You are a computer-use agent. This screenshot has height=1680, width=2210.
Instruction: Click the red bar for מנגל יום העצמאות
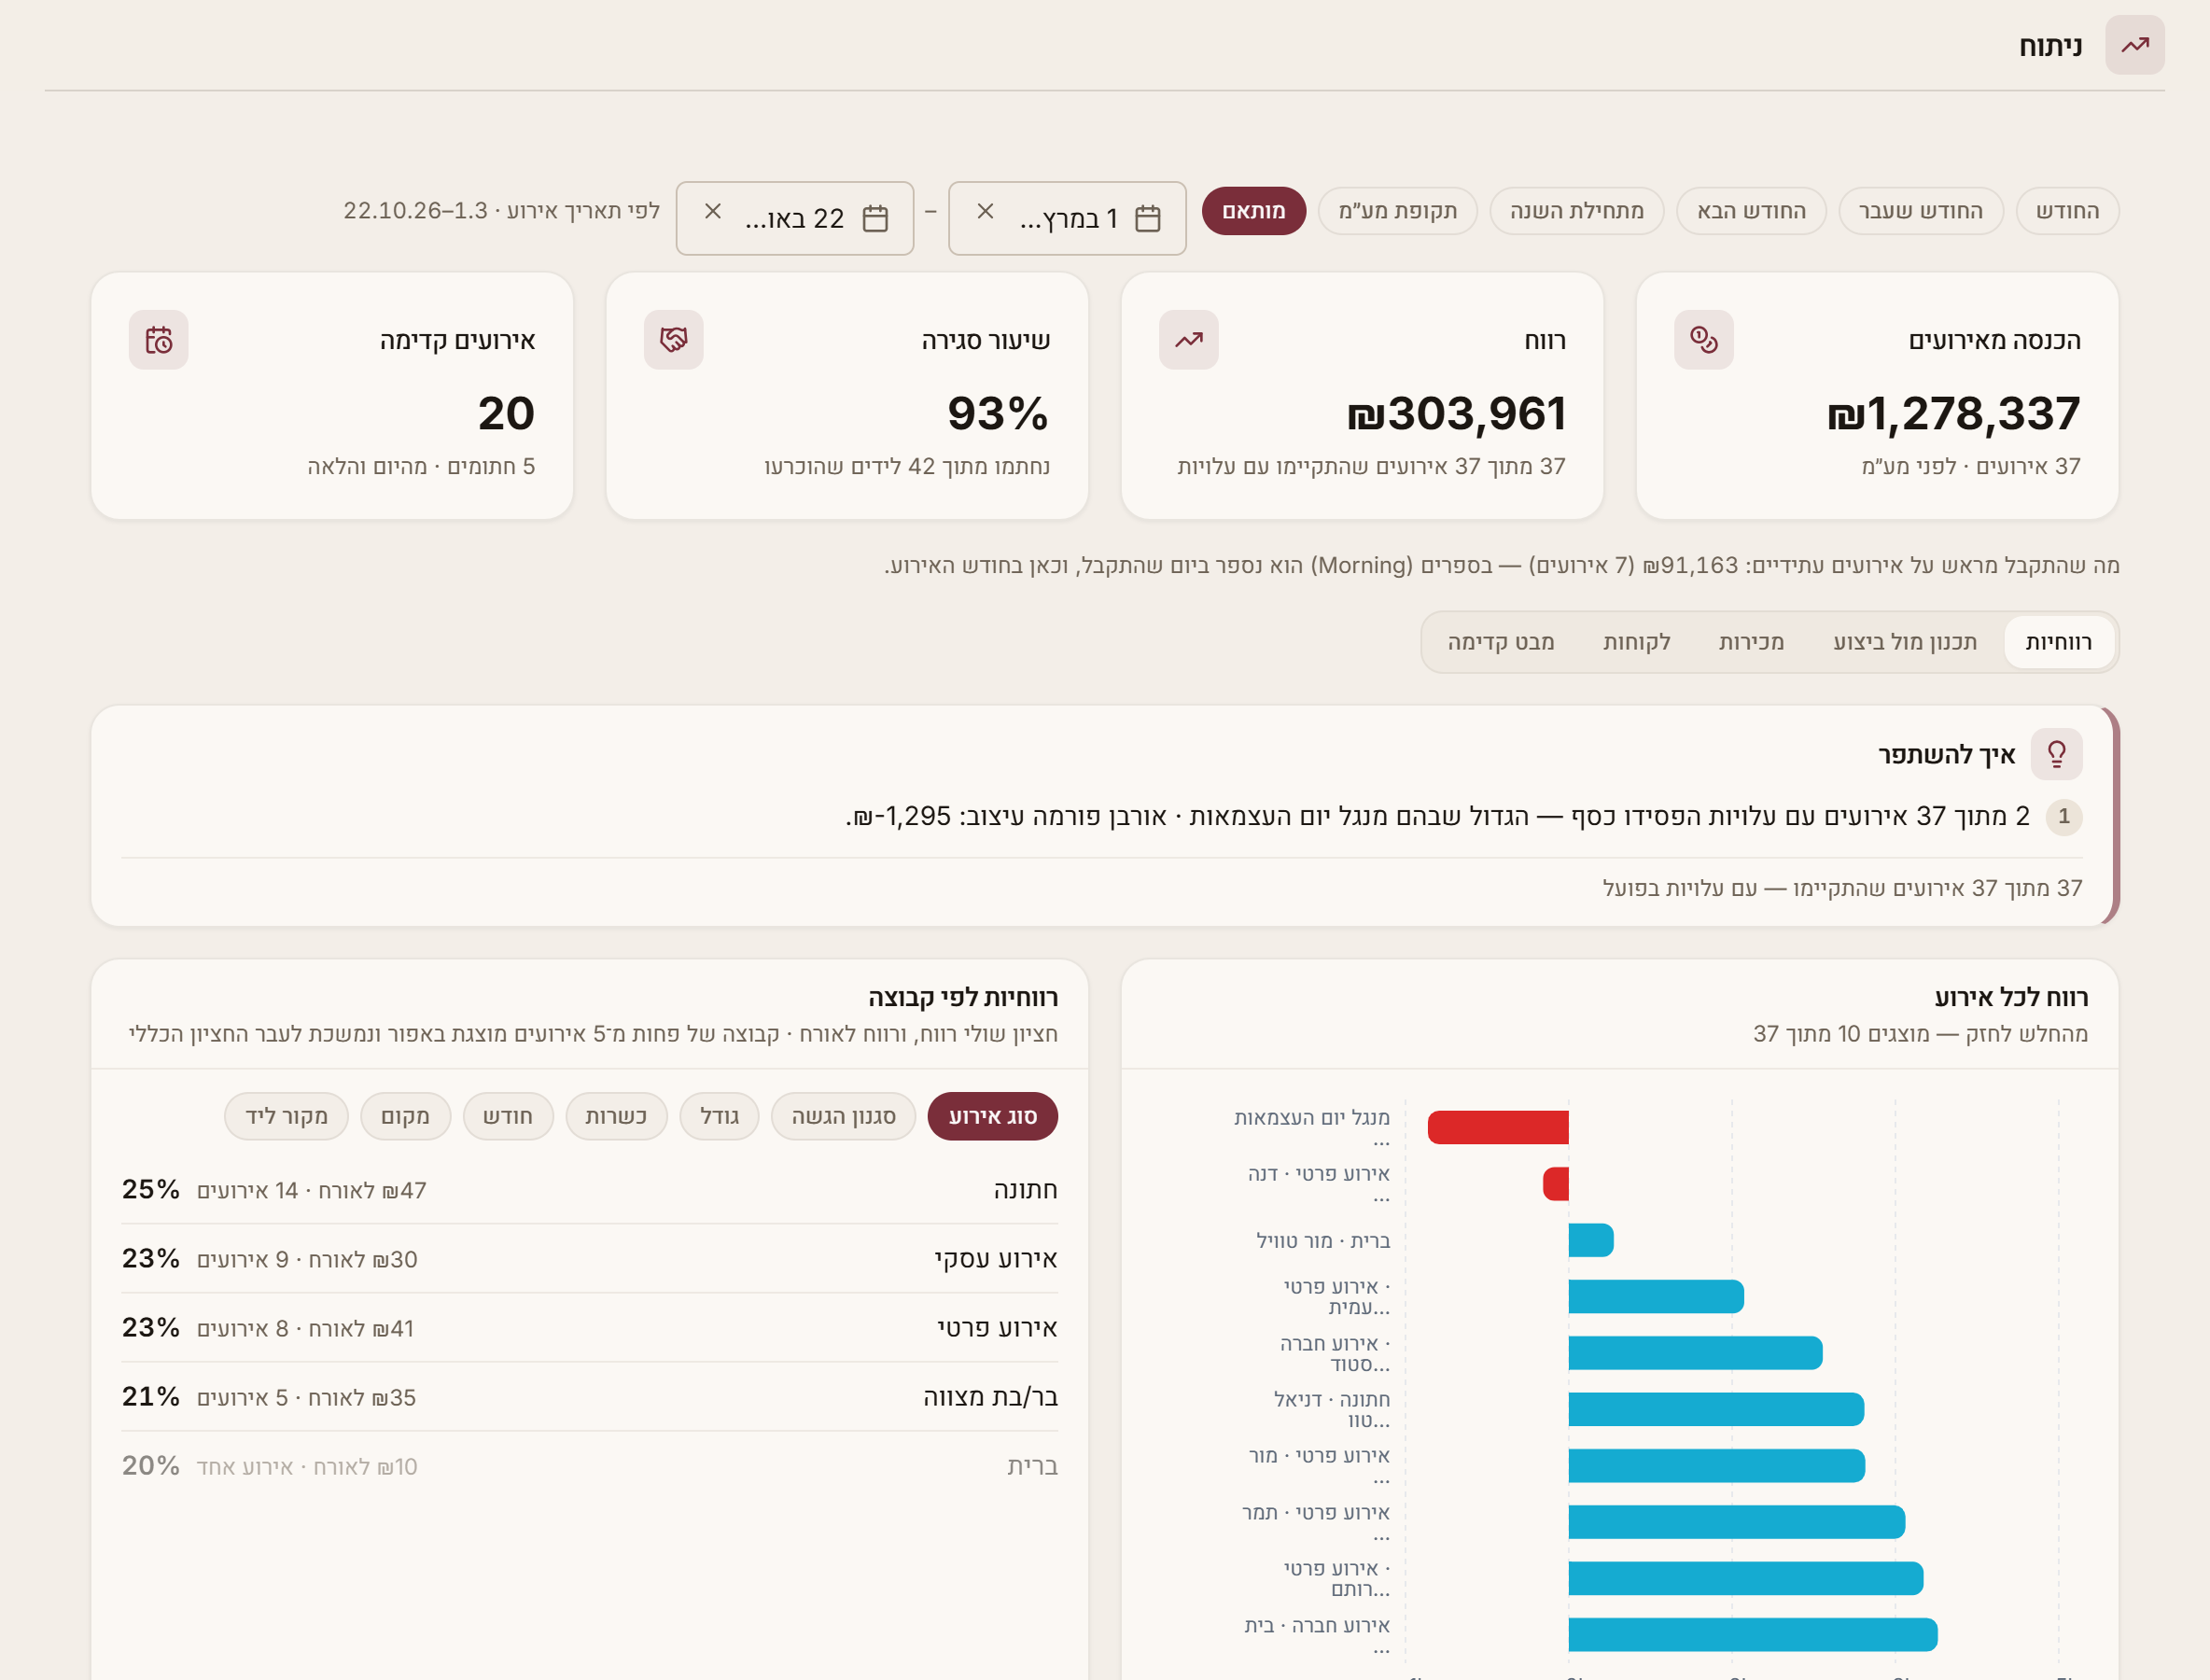point(1498,1127)
